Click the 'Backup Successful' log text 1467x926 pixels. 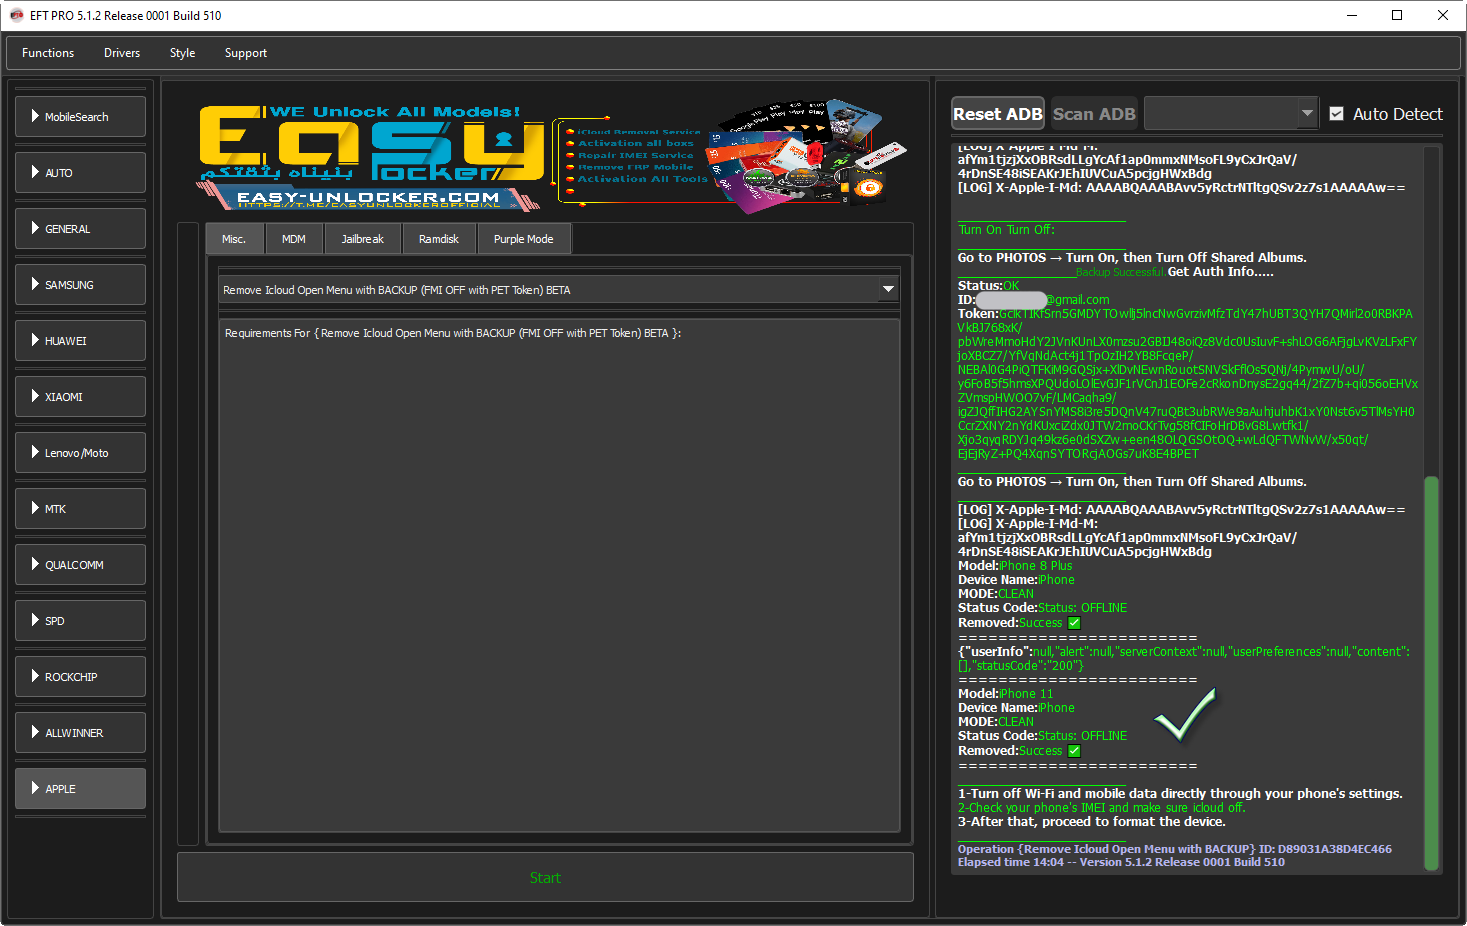coord(1120,272)
